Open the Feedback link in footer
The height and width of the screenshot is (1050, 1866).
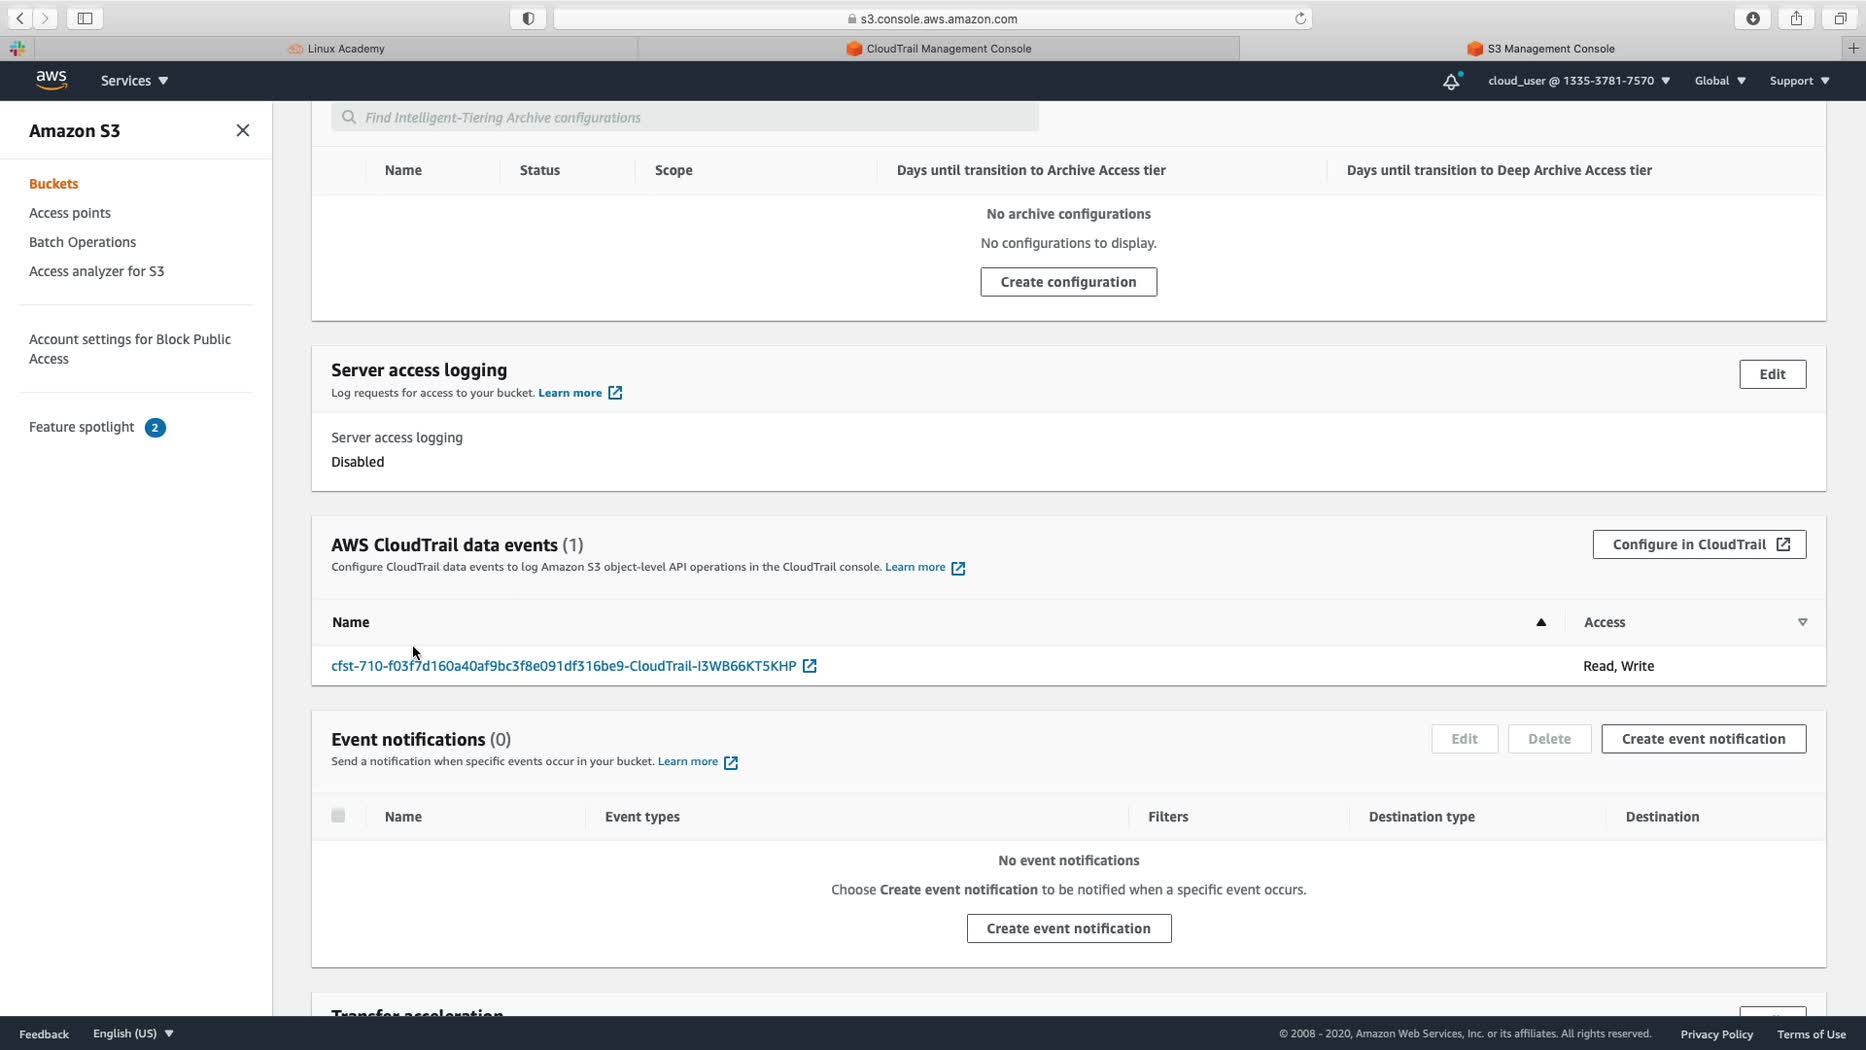click(44, 1034)
